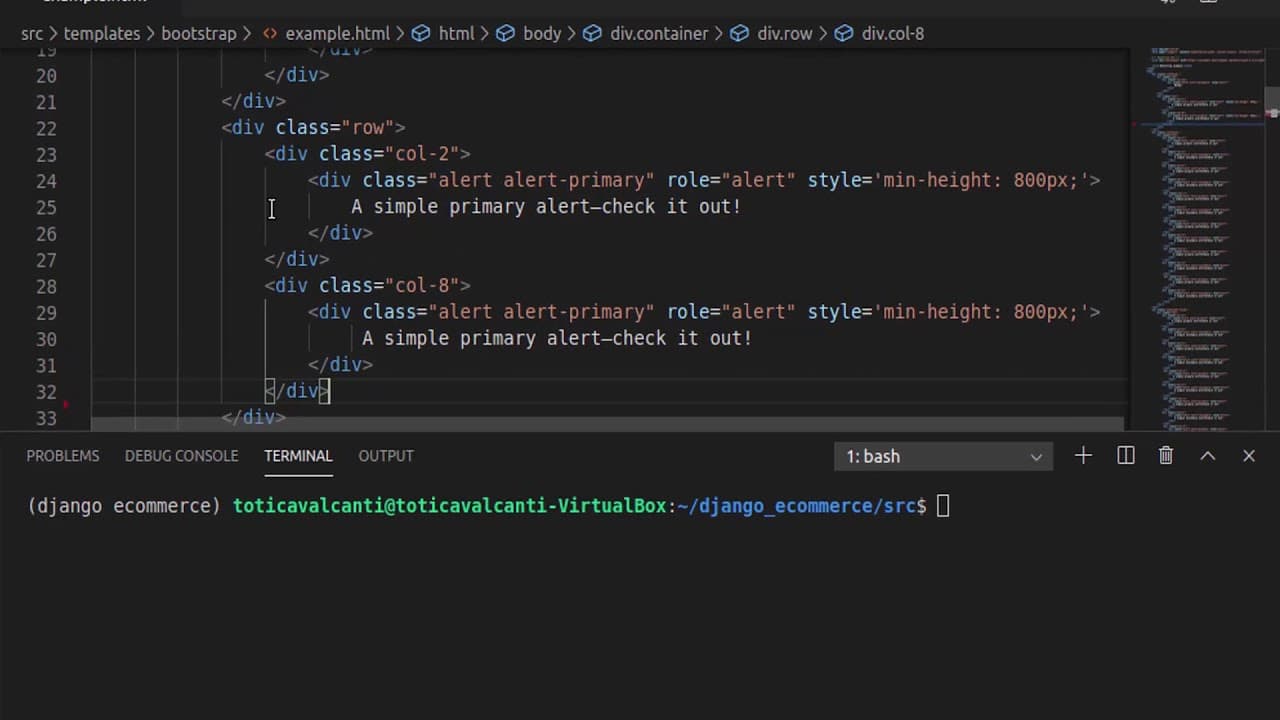Select 'example.html' in the breadcrumb
Image resolution: width=1280 pixels, height=720 pixels.
coord(337,33)
